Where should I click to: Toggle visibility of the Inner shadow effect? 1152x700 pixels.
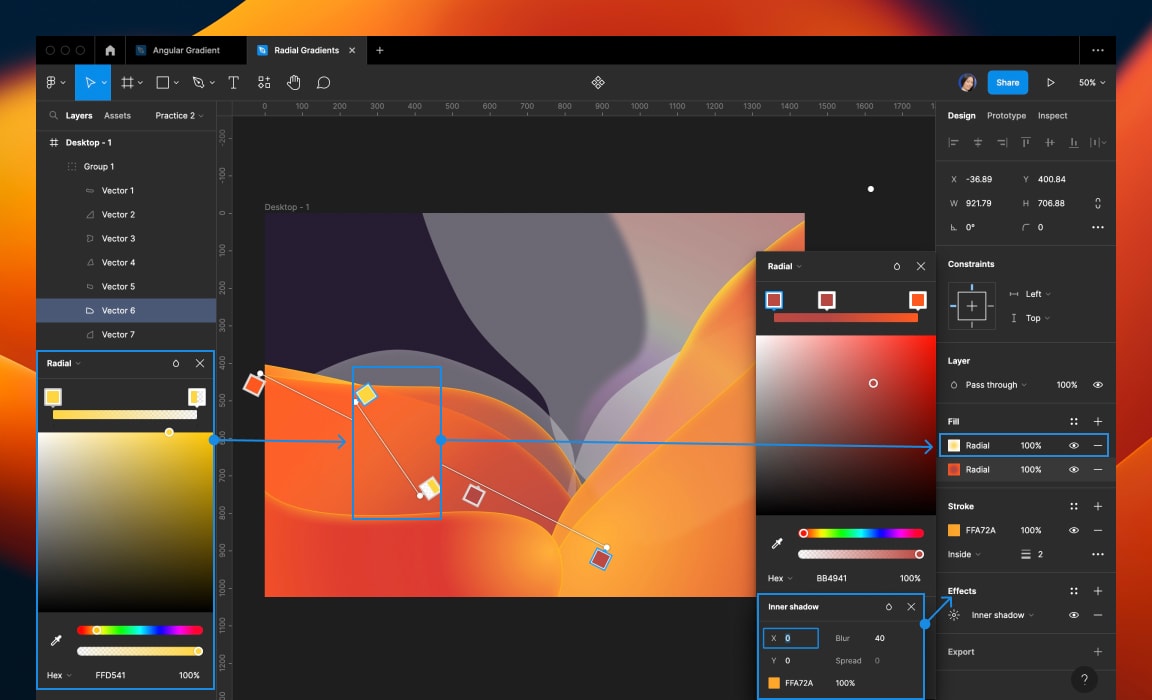(1074, 615)
